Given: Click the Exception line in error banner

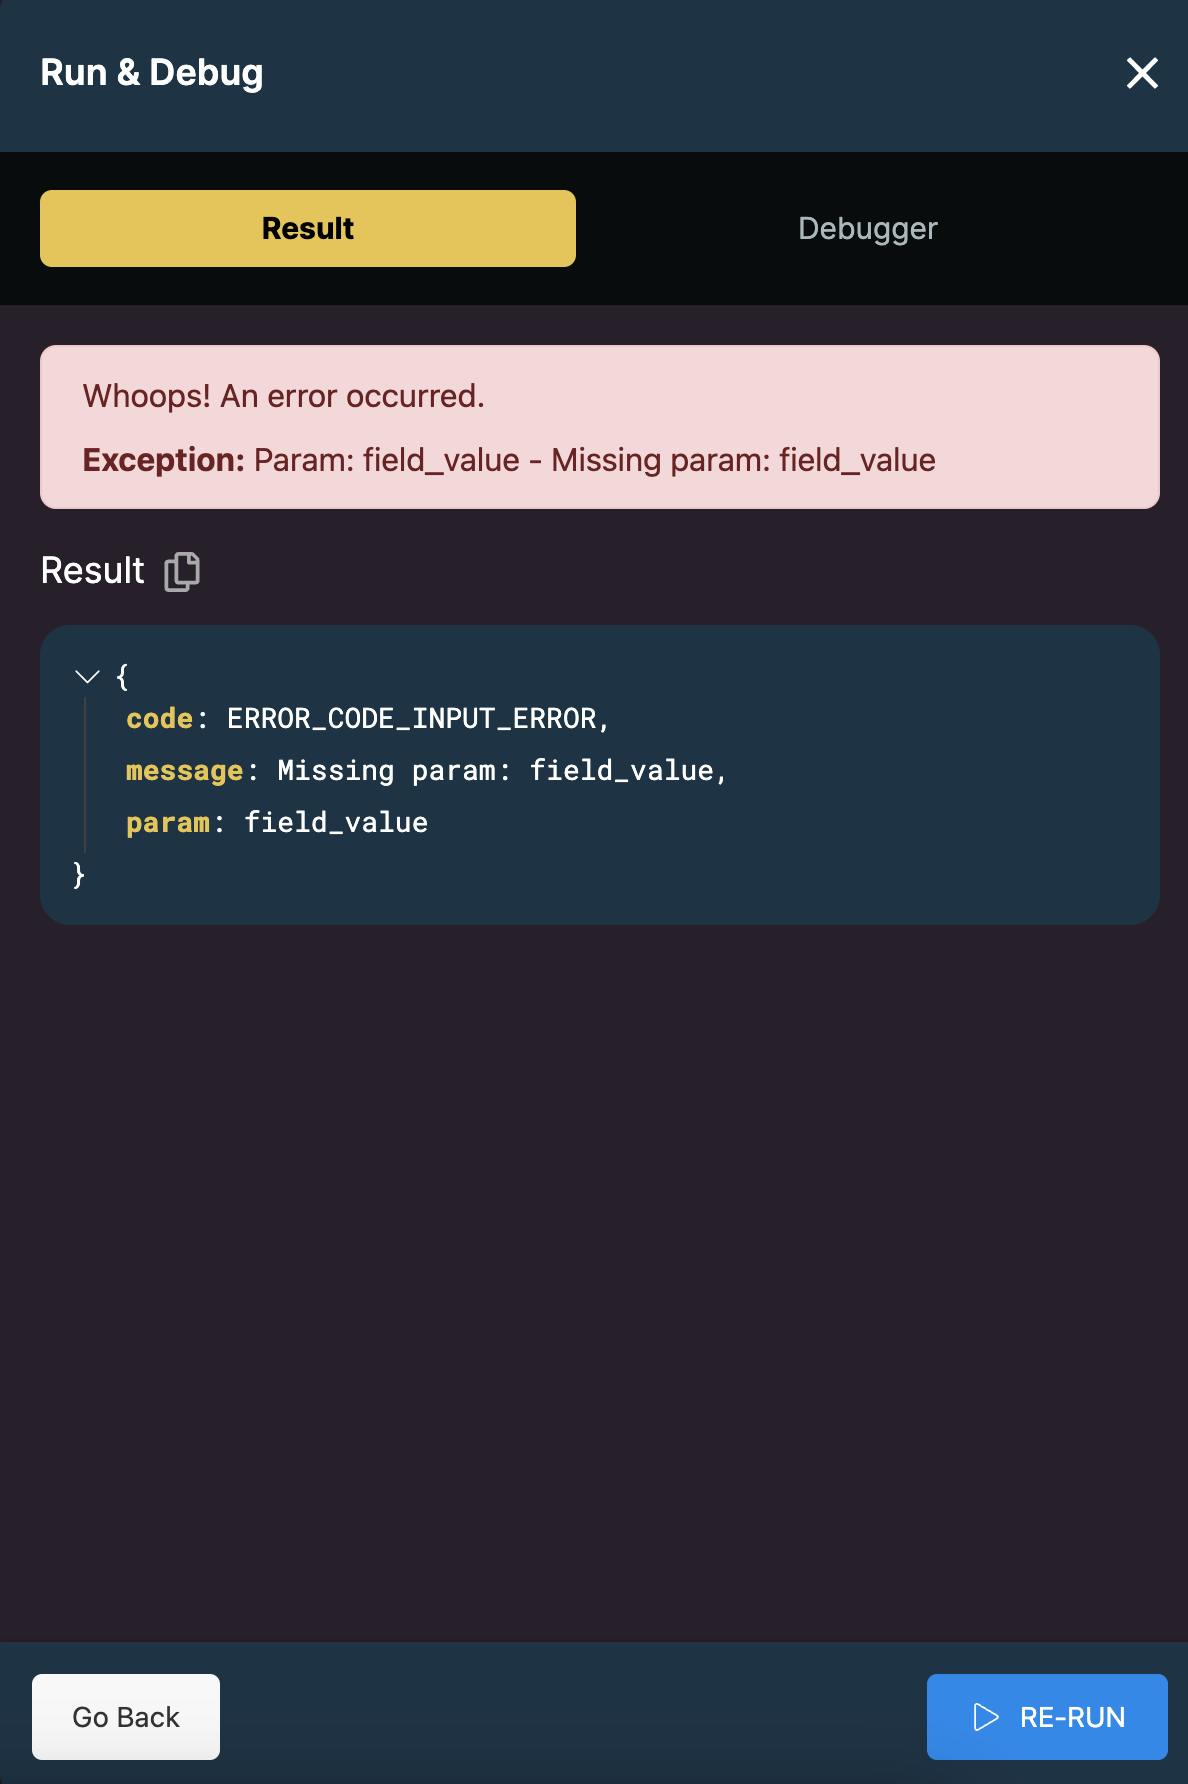Looking at the screenshot, I should 509,460.
